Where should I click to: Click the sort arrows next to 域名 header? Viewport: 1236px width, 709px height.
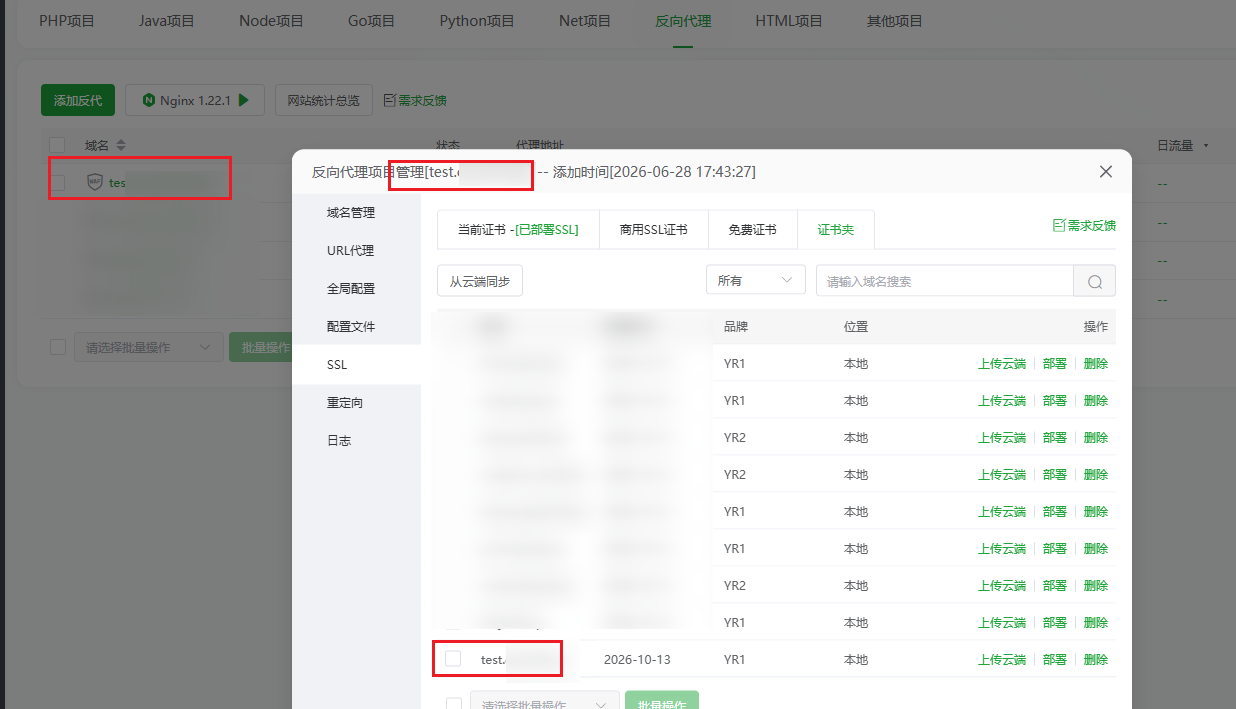(120, 146)
